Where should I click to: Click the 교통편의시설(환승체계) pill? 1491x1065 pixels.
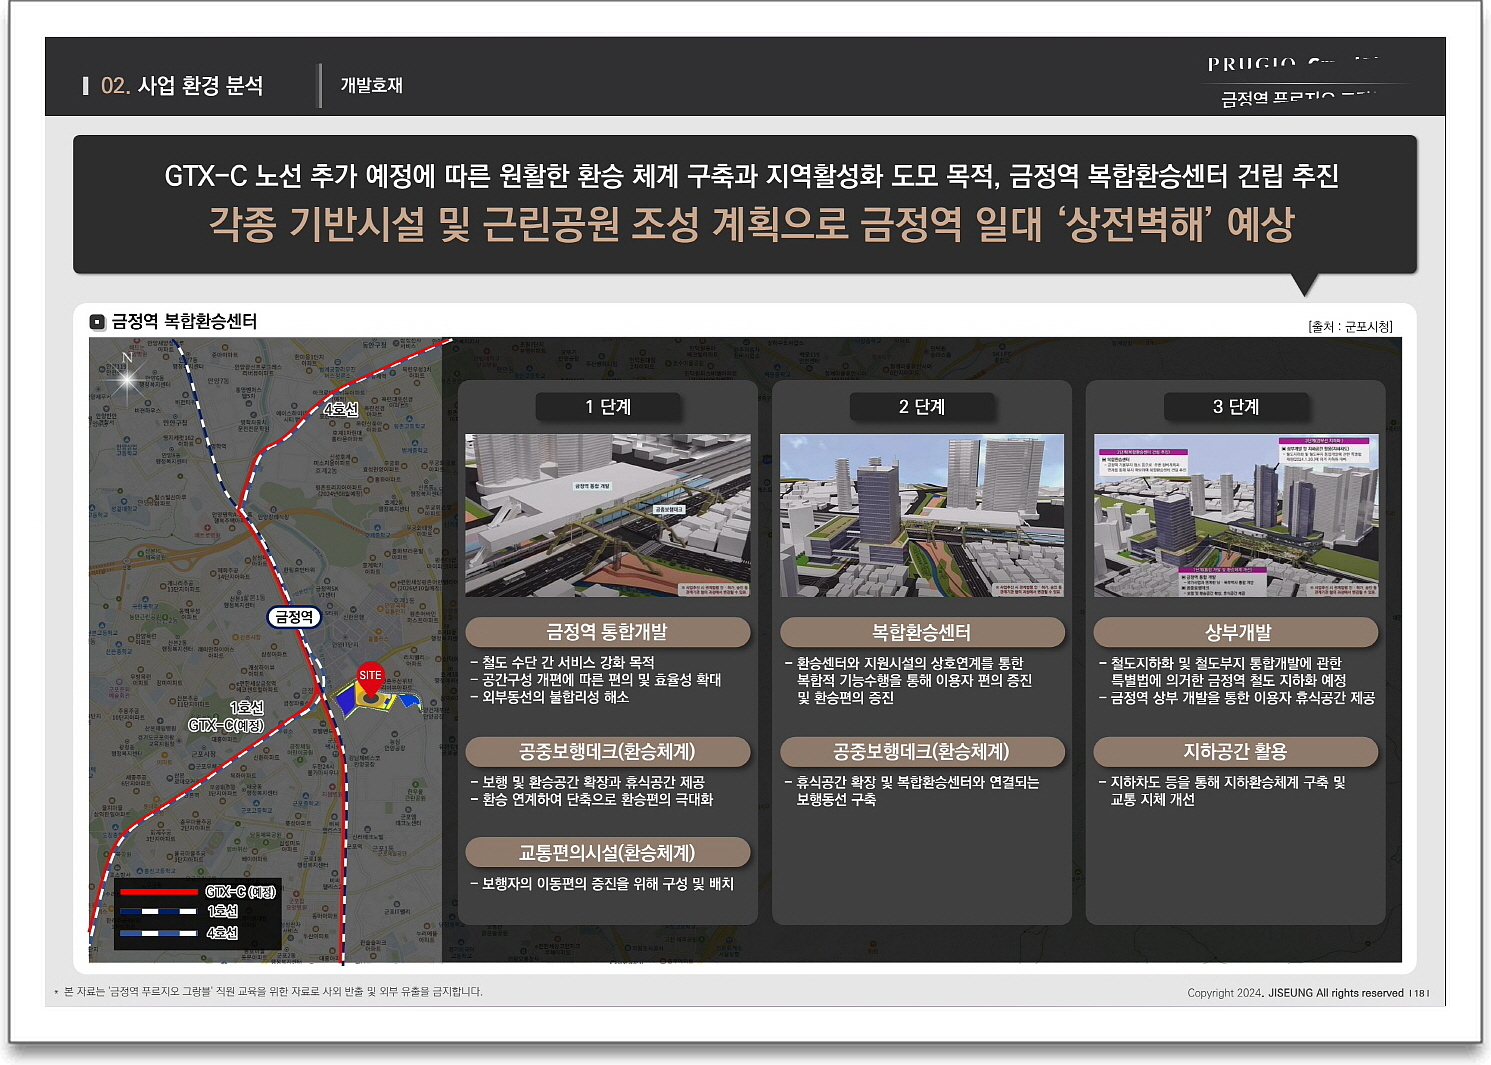tap(608, 853)
